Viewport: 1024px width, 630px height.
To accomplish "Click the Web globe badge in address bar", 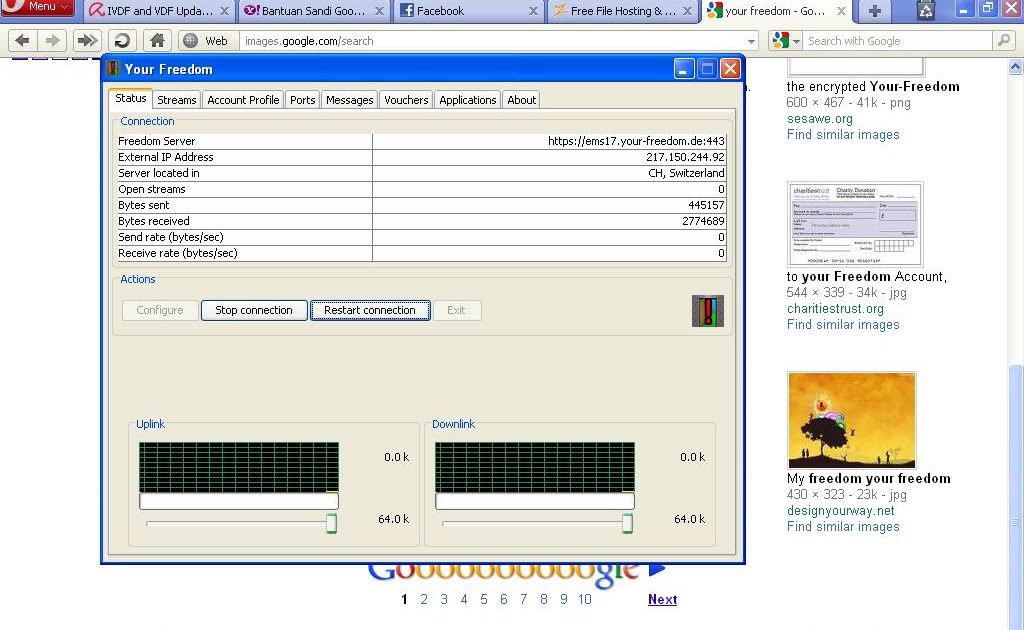I will (206, 40).
